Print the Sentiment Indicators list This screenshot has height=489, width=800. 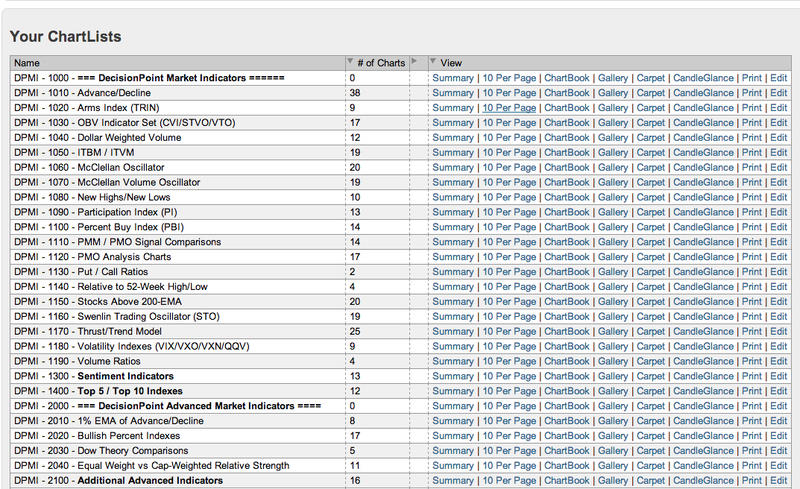pos(752,376)
